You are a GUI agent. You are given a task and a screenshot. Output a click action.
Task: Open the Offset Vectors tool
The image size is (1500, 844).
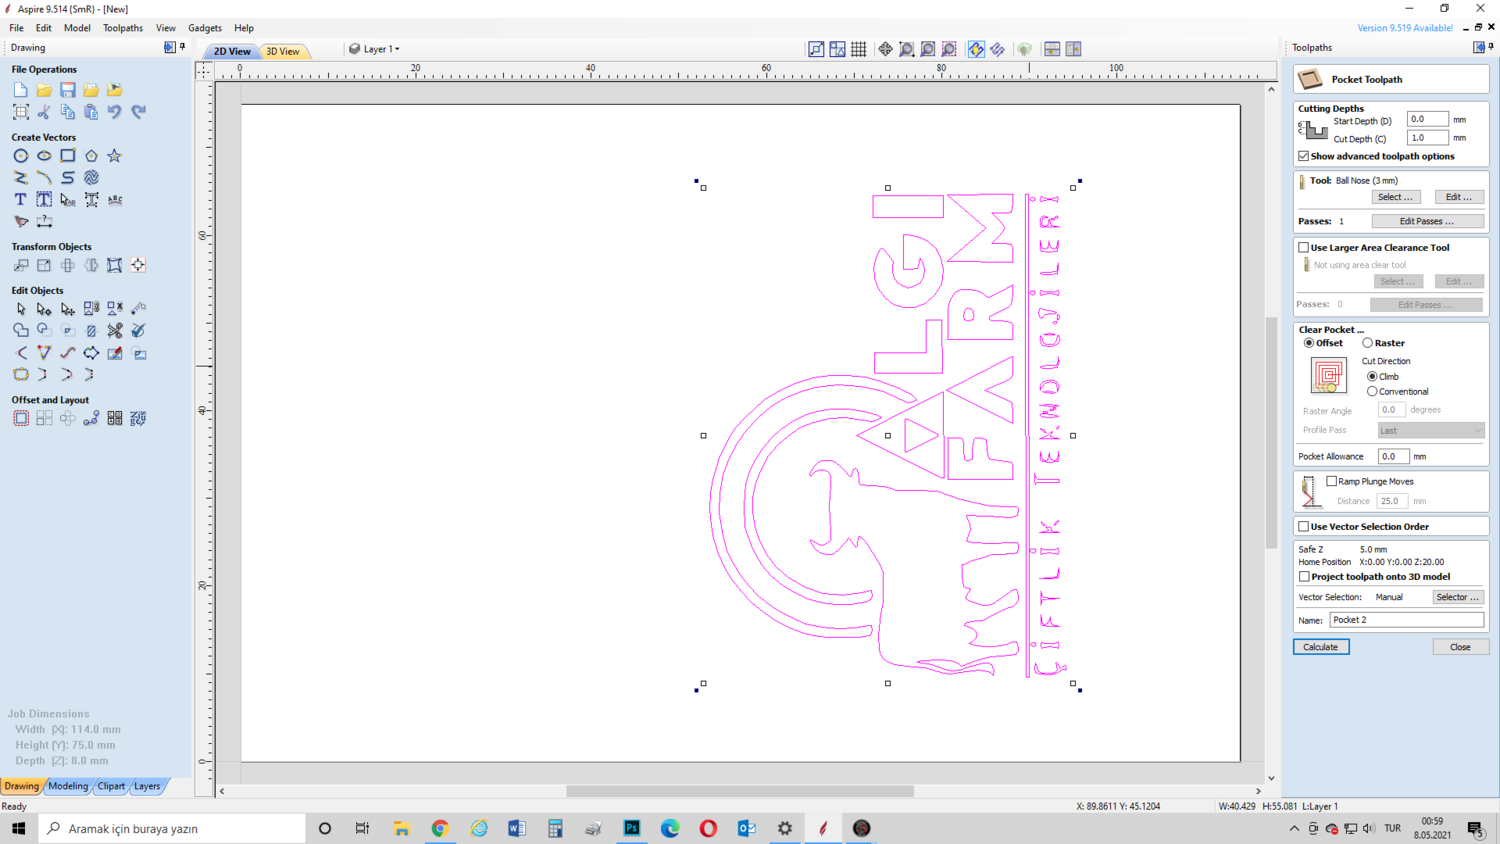click(20, 419)
